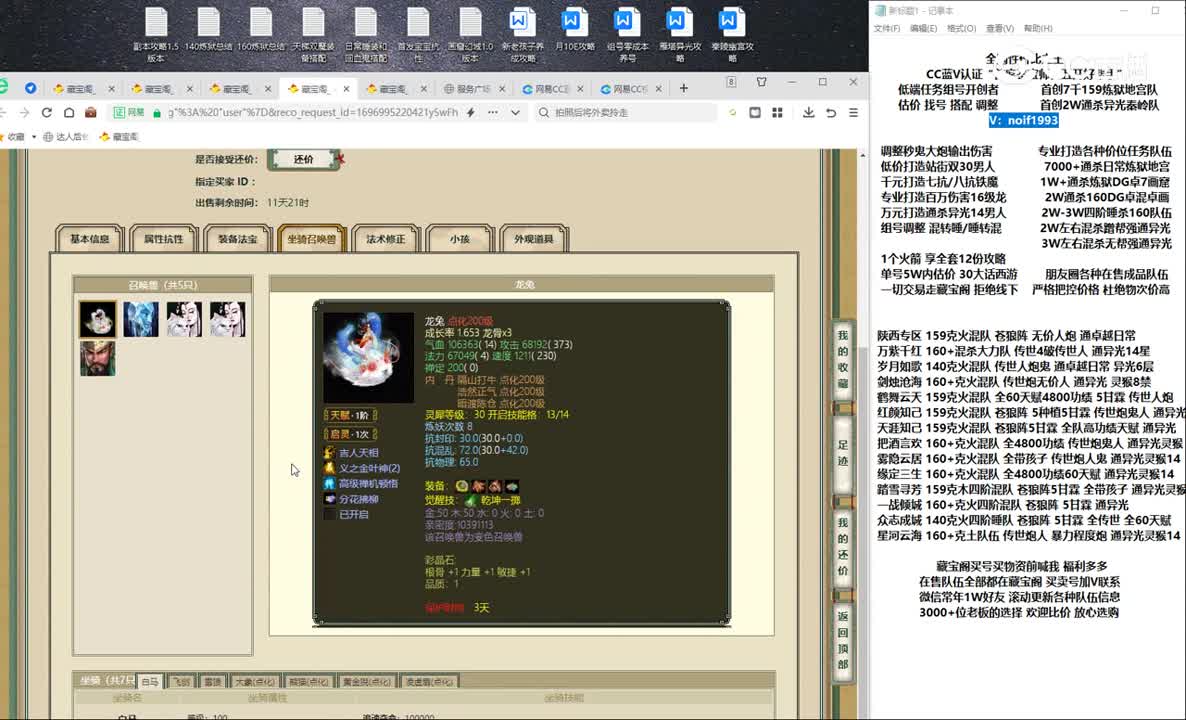Click the browser undo-closed-tab icon
Viewport: 1186px width, 720px height.
(831, 112)
